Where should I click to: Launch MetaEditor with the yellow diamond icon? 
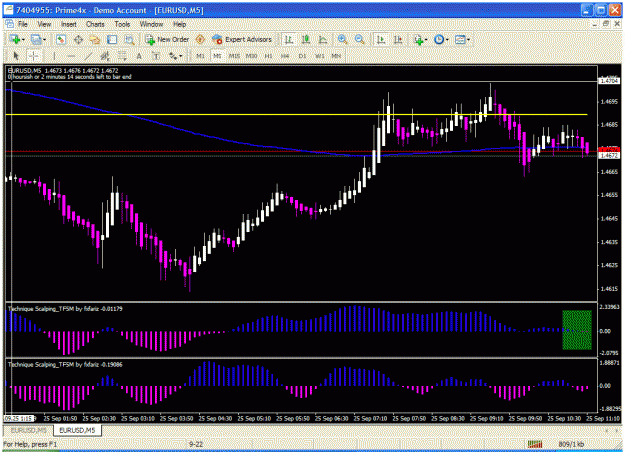pyautogui.click(x=200, y=39)
